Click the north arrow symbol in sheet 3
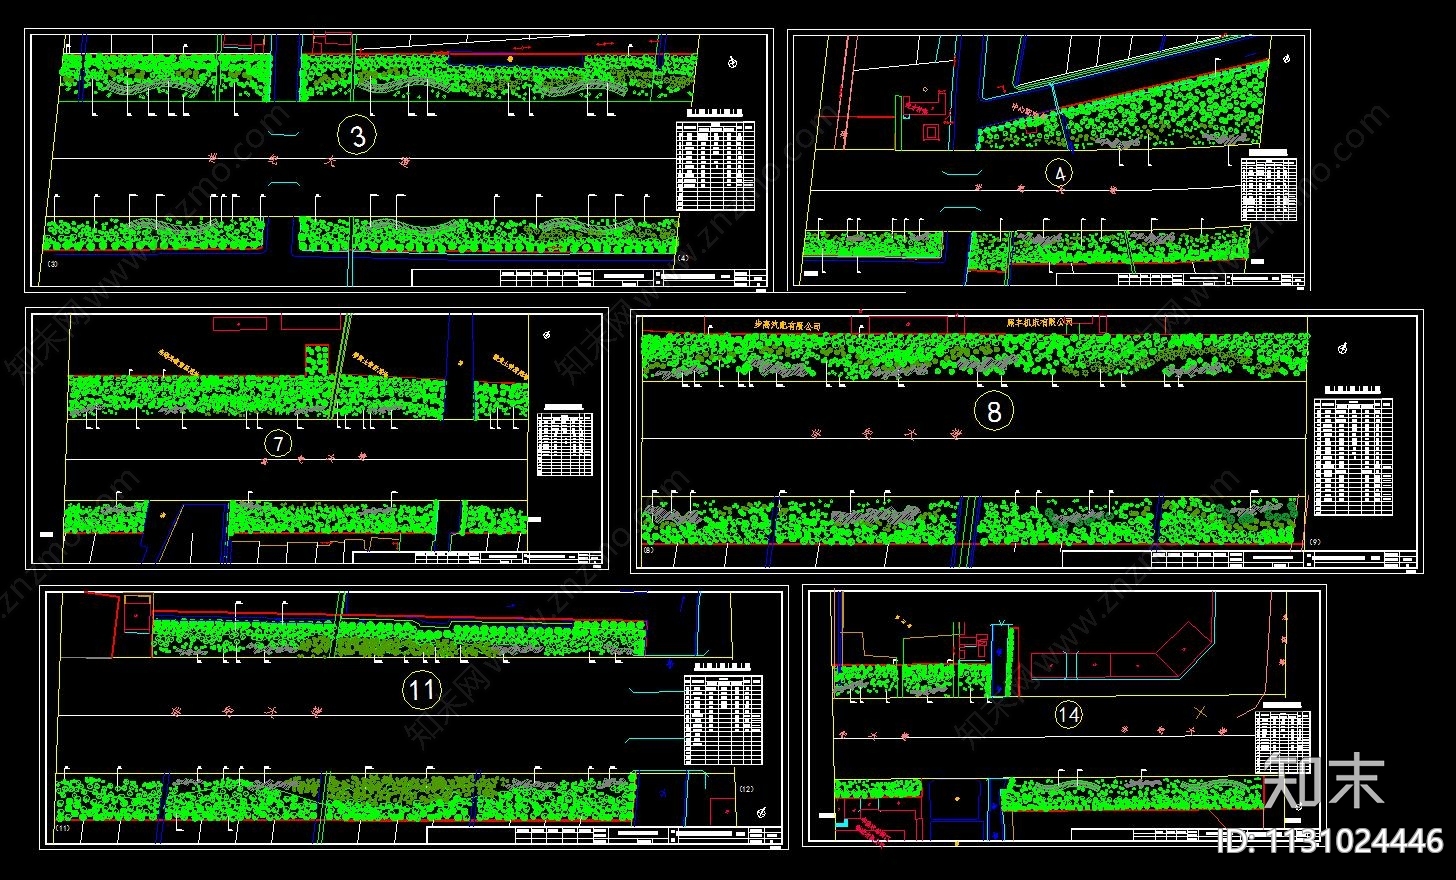This screenshot has width=1456, height=880. 733,63
